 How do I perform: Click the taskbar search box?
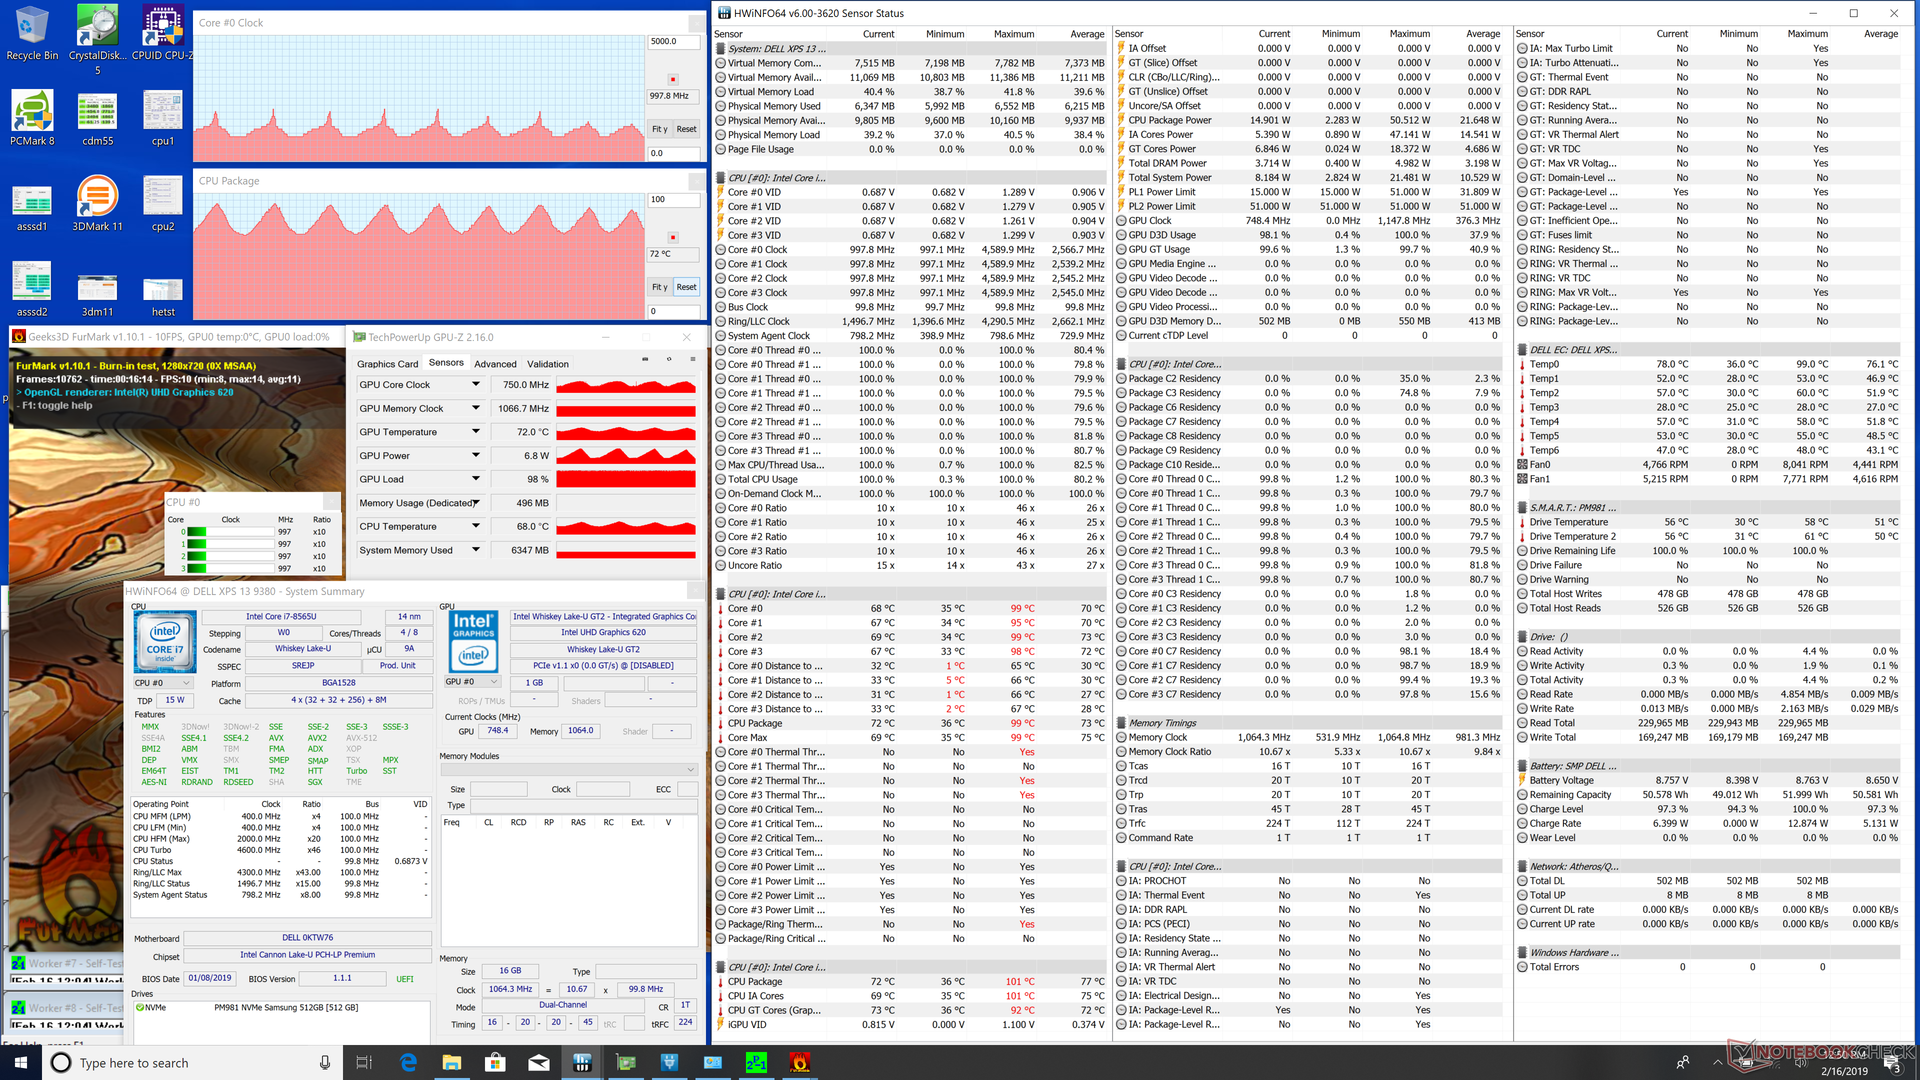tap(193, 1062)
